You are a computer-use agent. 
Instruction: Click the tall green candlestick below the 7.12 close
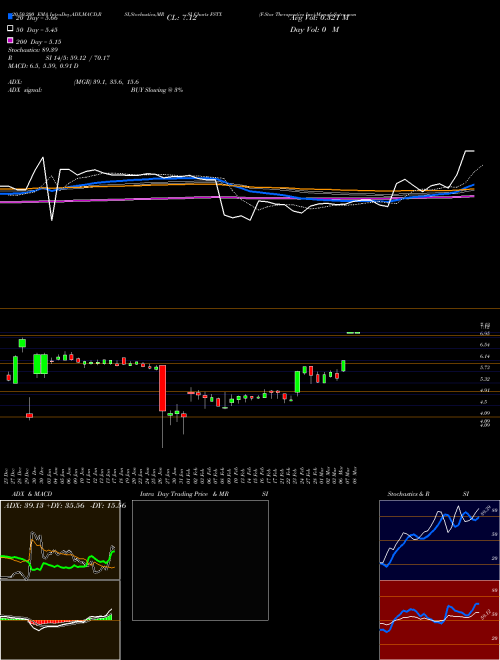[x=343, y=366]
